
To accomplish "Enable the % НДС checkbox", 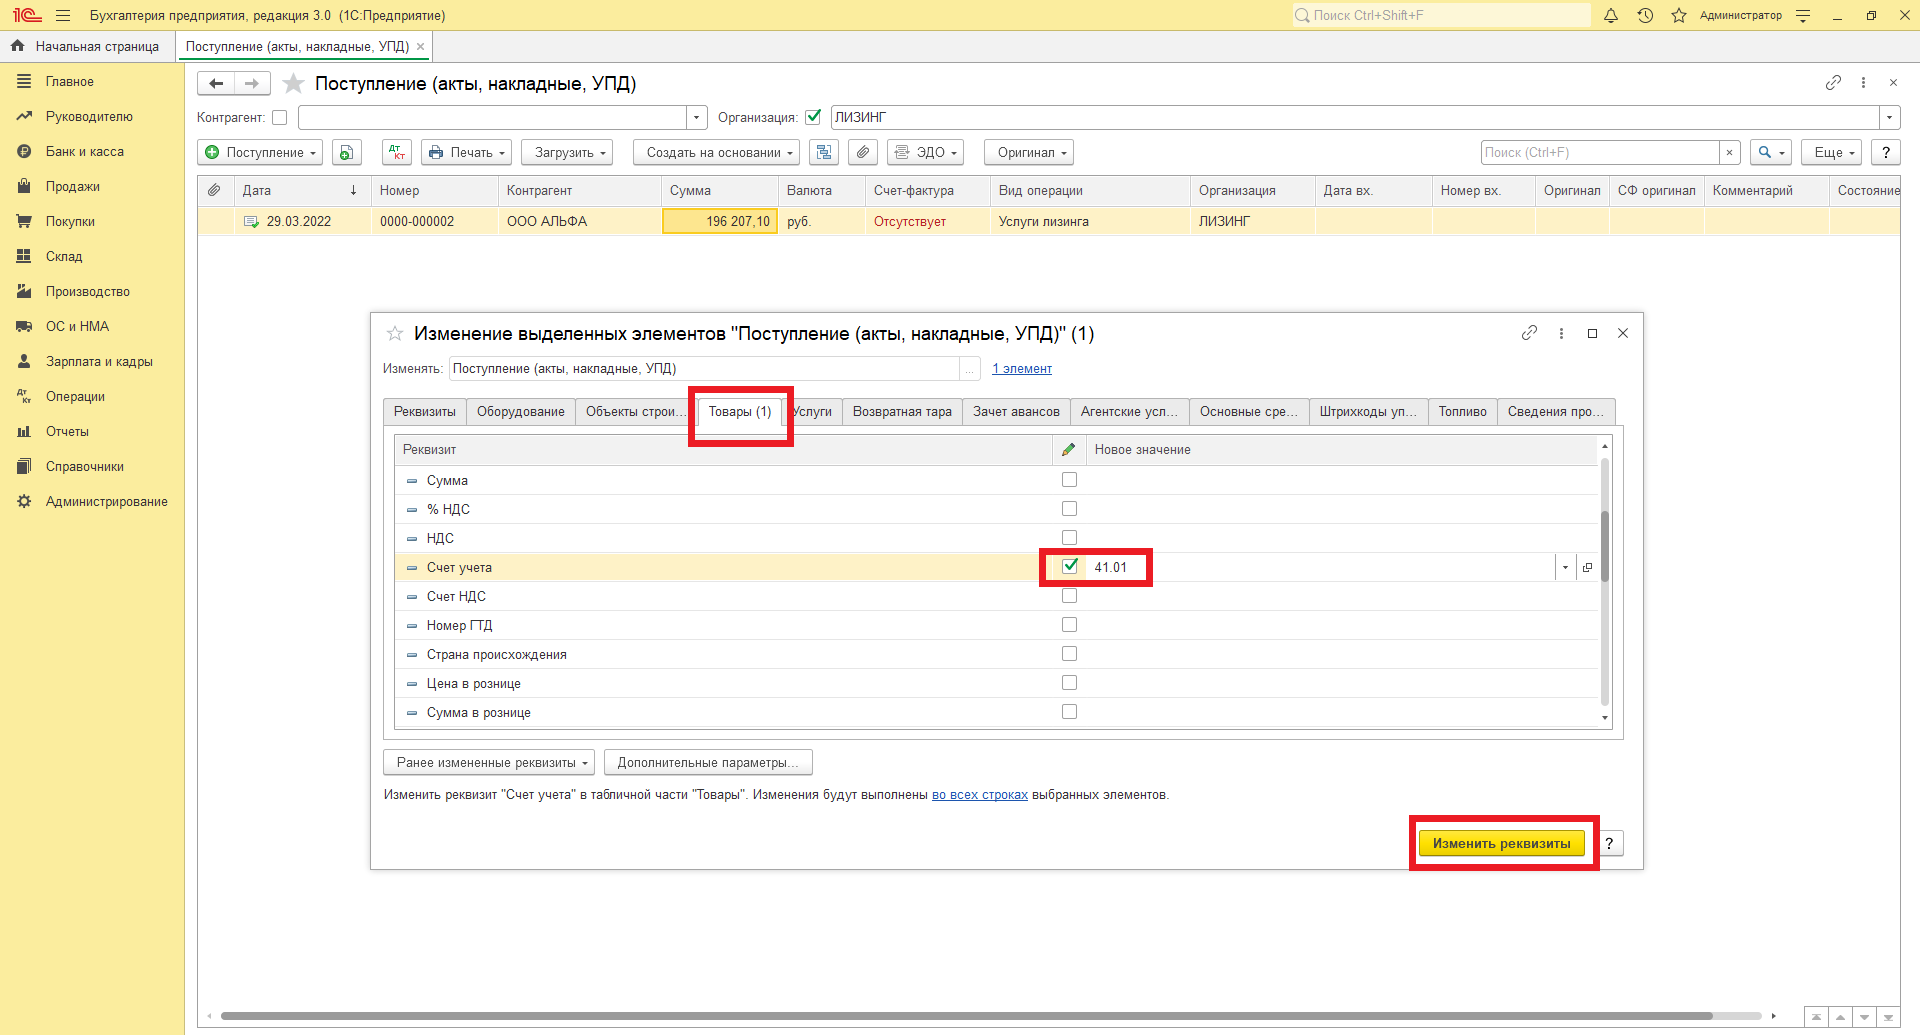I will click(x=1069, y=509).
